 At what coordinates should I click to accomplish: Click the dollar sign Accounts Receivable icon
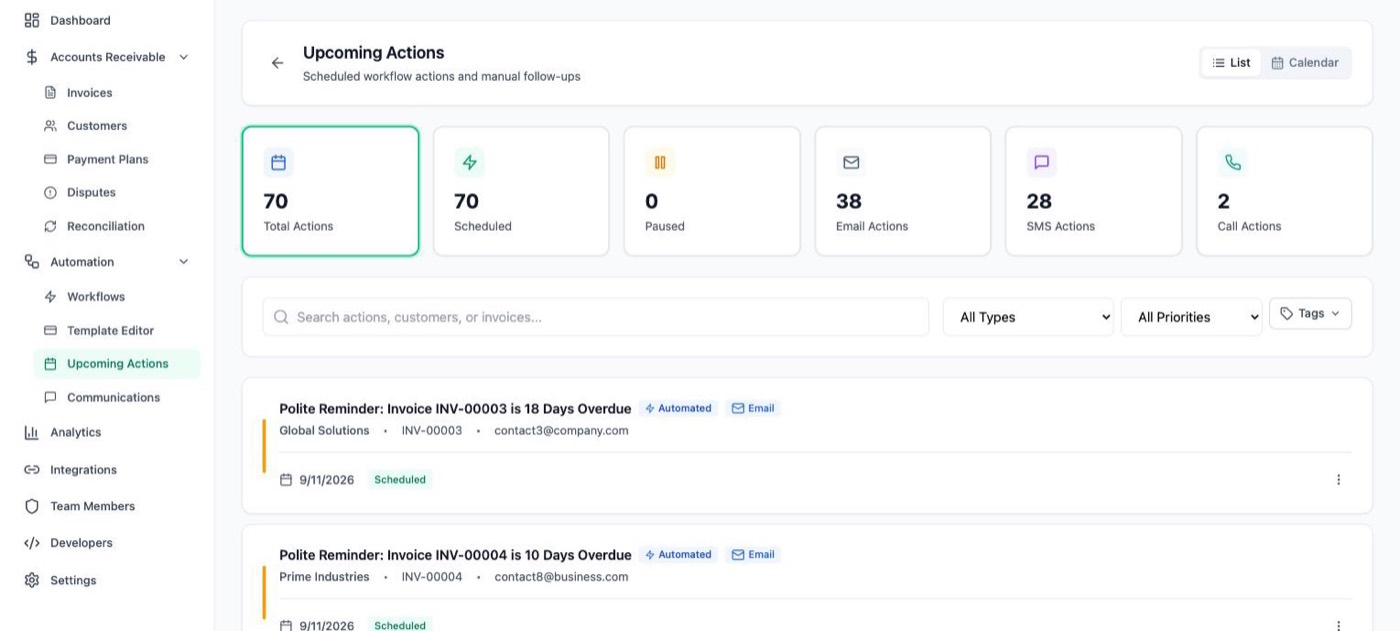(x=32, y=57)
